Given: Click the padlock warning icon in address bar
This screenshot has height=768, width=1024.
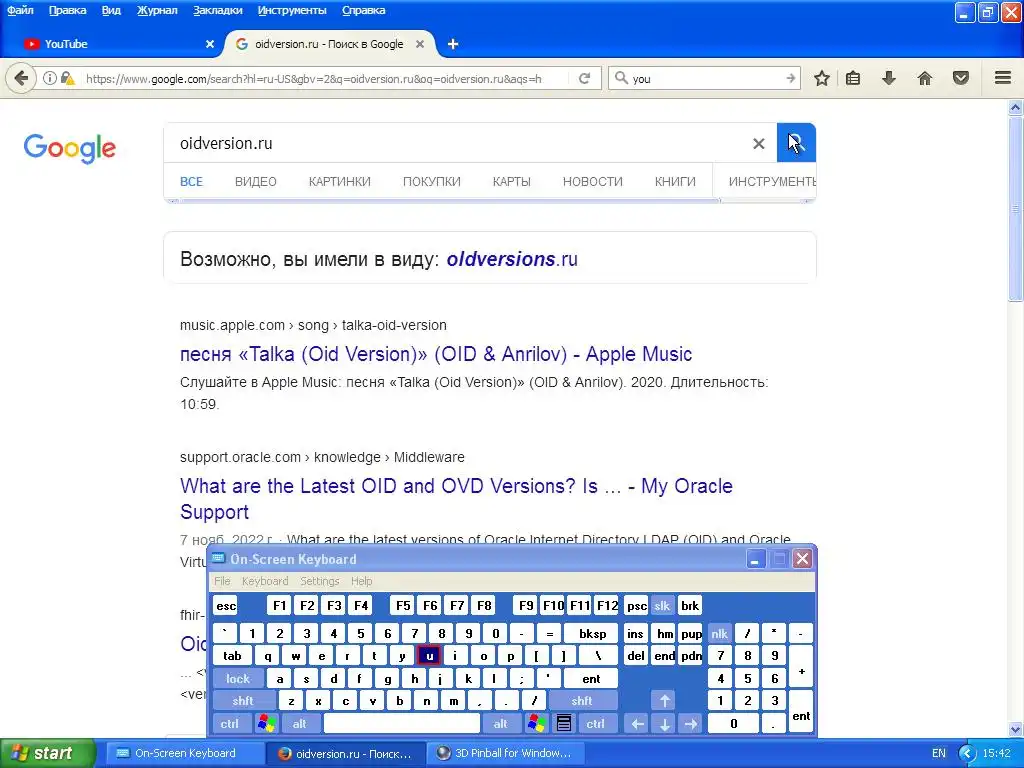Looking at the screenshot, I should tap(67, 78).
